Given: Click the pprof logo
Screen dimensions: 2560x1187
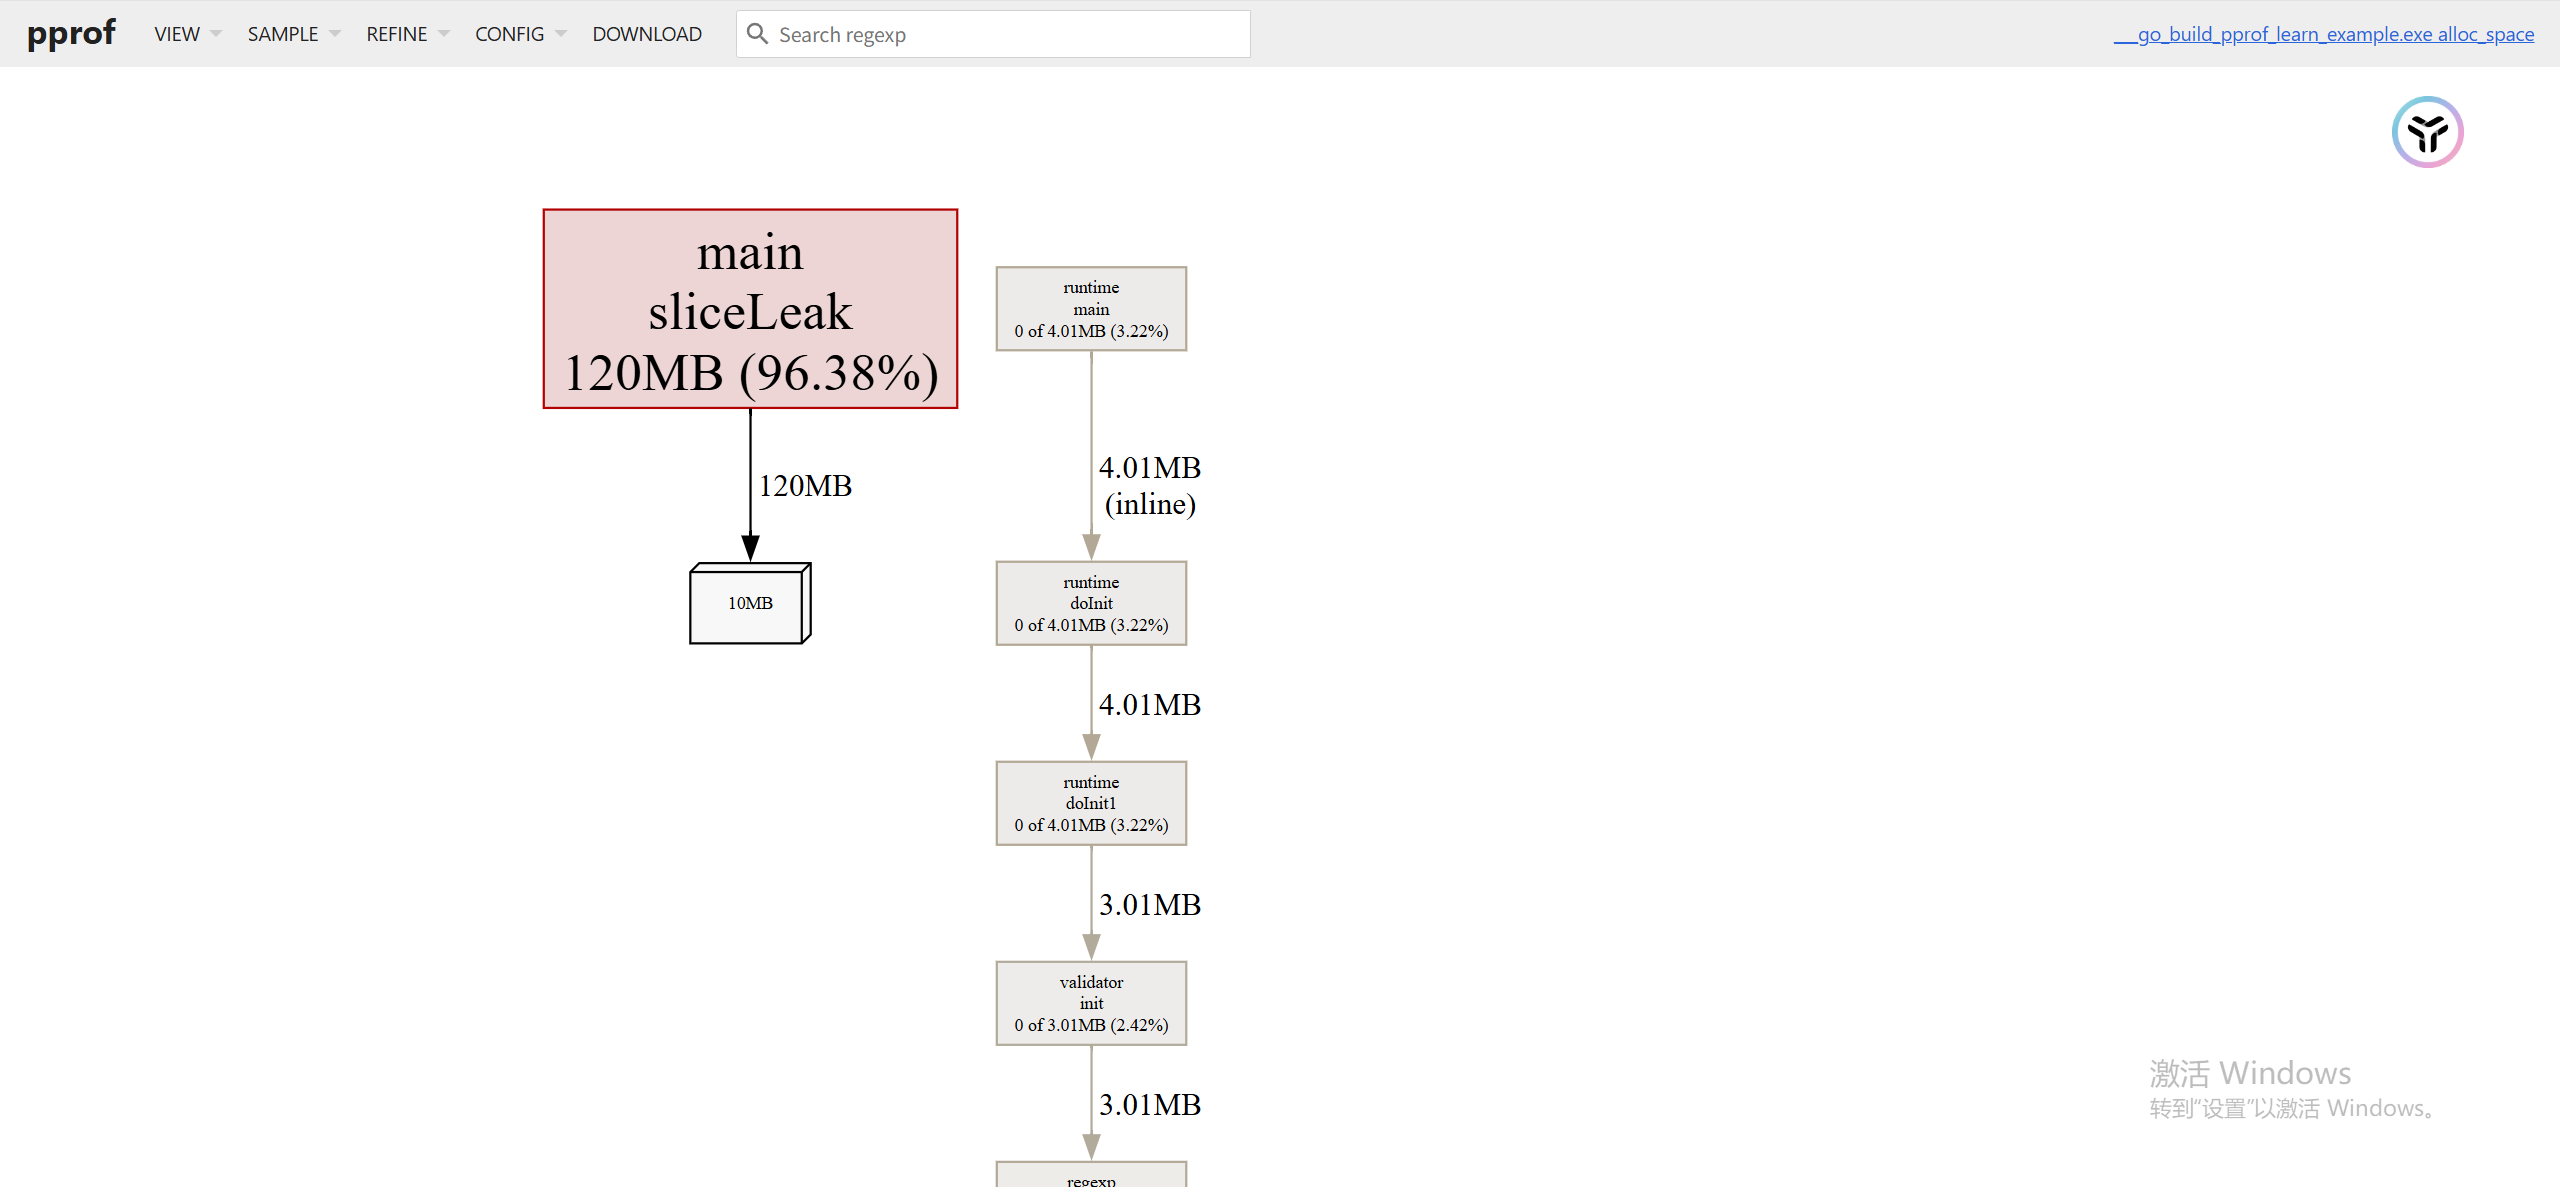Looking at the screenshot, I should (x=71, y=34).
